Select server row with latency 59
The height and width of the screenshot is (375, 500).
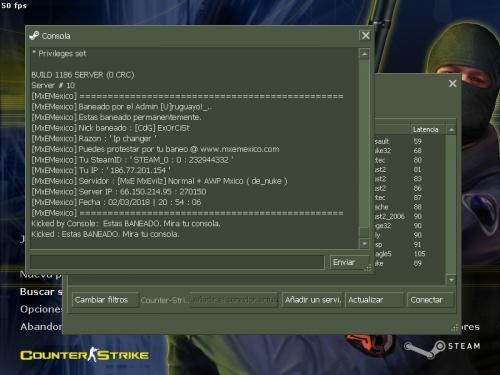point(410,141)
